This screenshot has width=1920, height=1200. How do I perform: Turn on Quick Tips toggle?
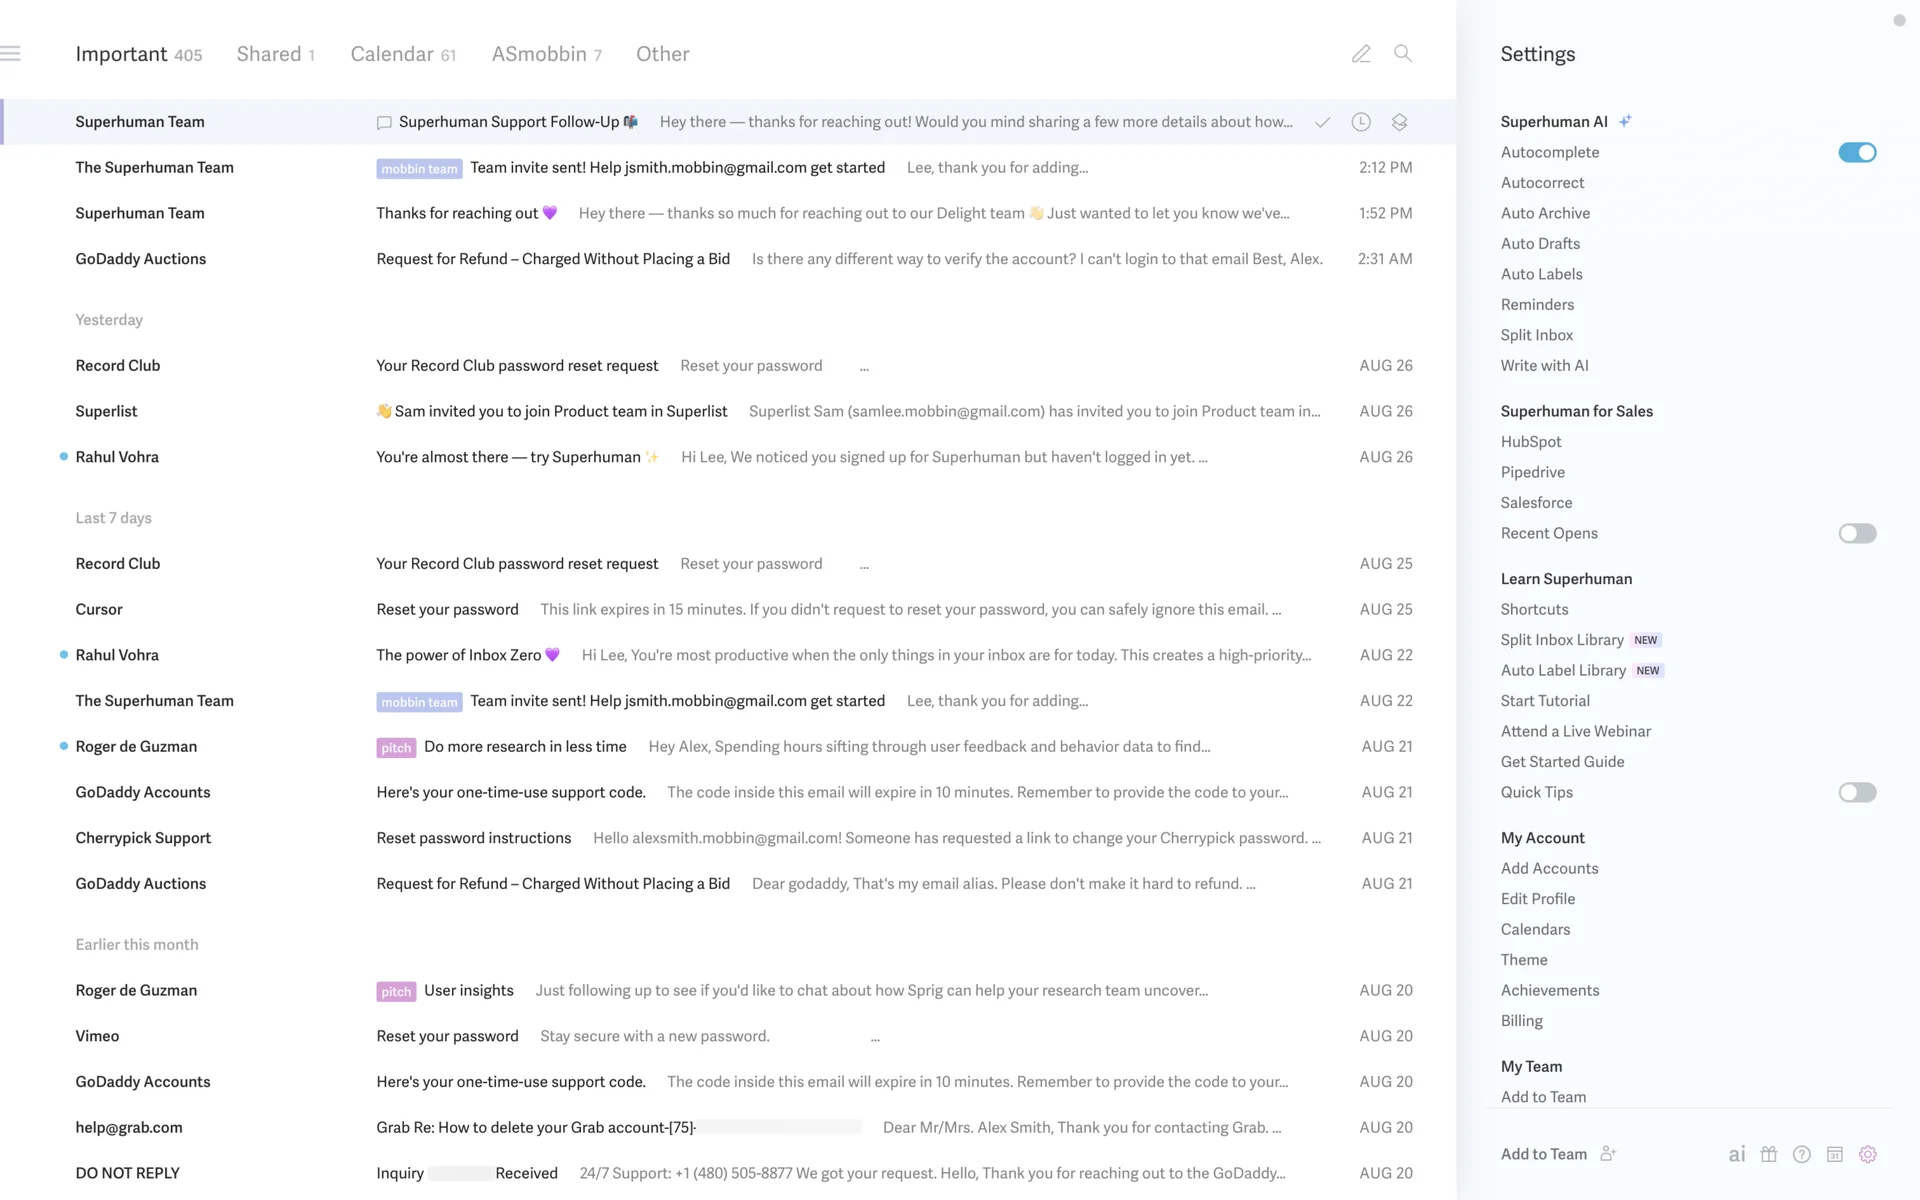1857,792
